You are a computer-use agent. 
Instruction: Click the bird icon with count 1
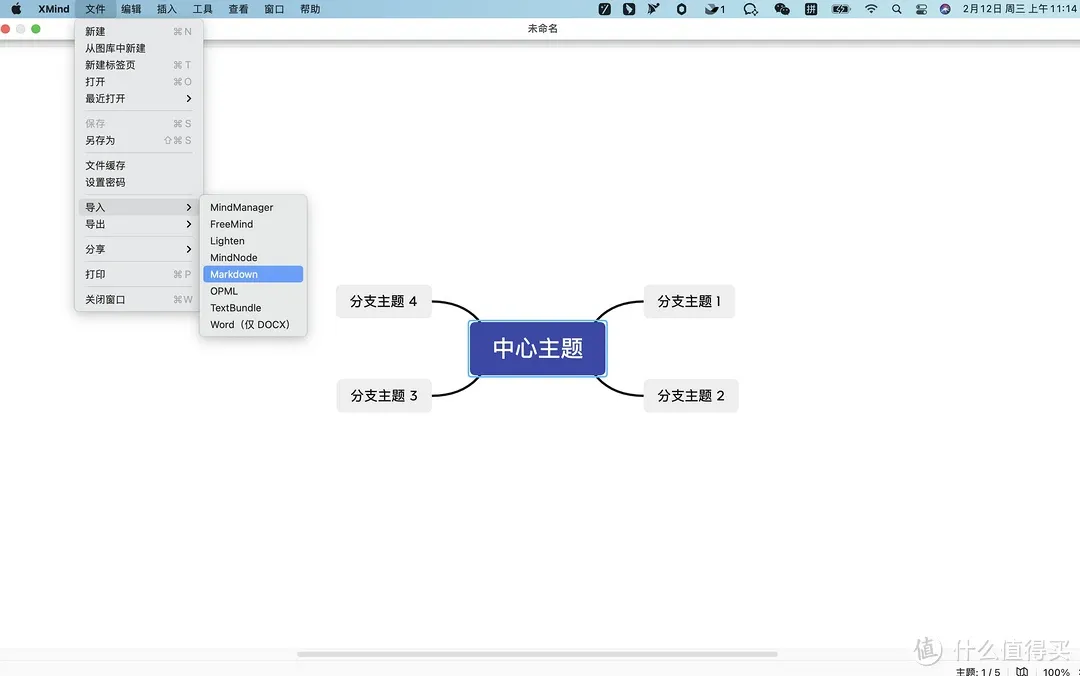(714, 9)
